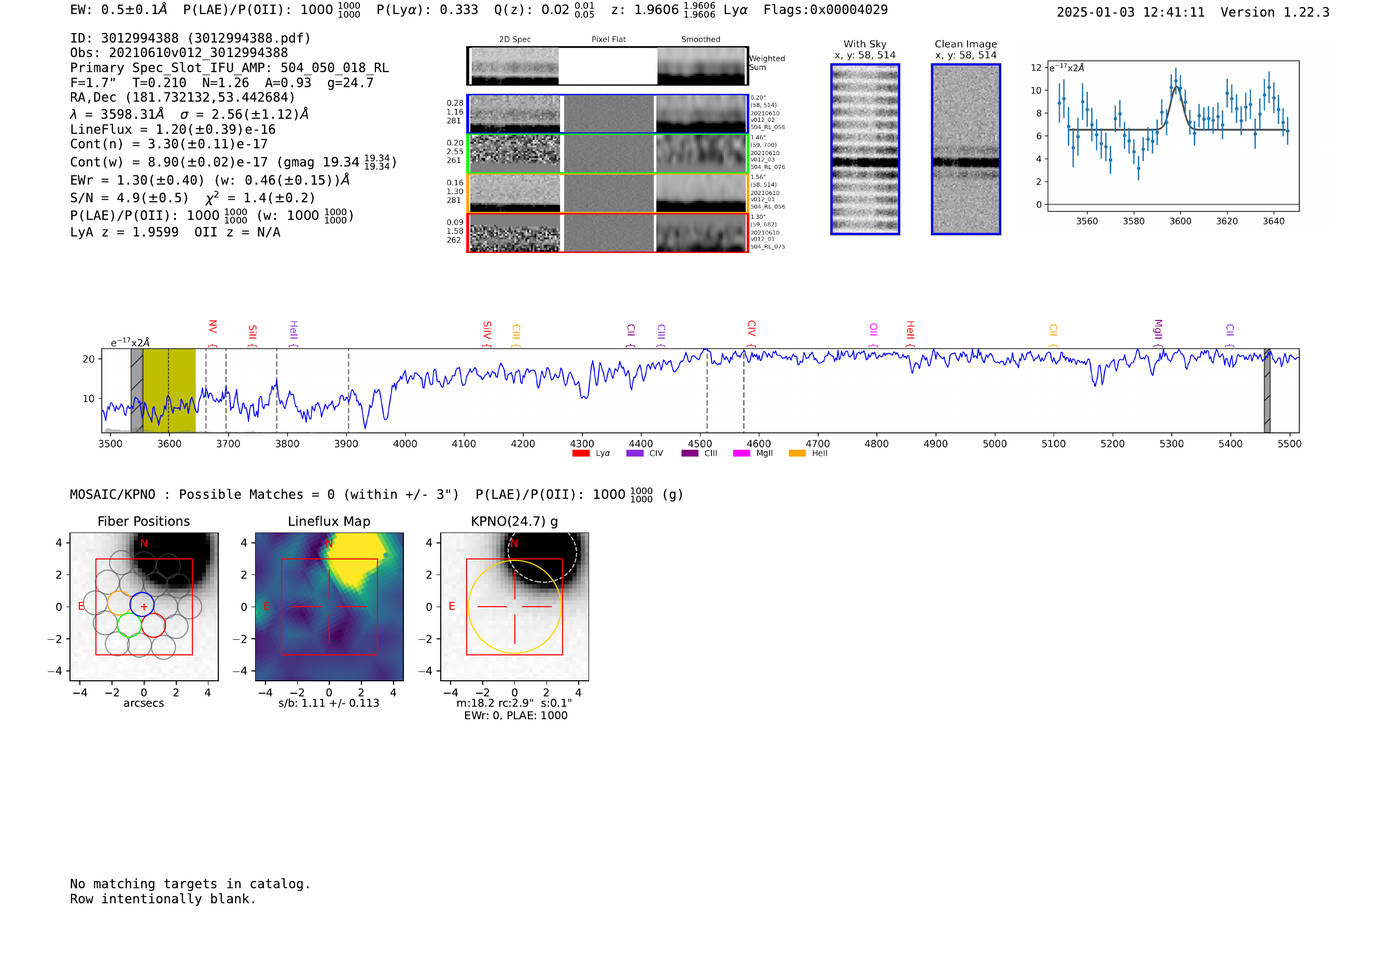Click the 'EWr = 1.30(±0.40)' line
This screenshot has height=953, width=1400.
(210, 180)
